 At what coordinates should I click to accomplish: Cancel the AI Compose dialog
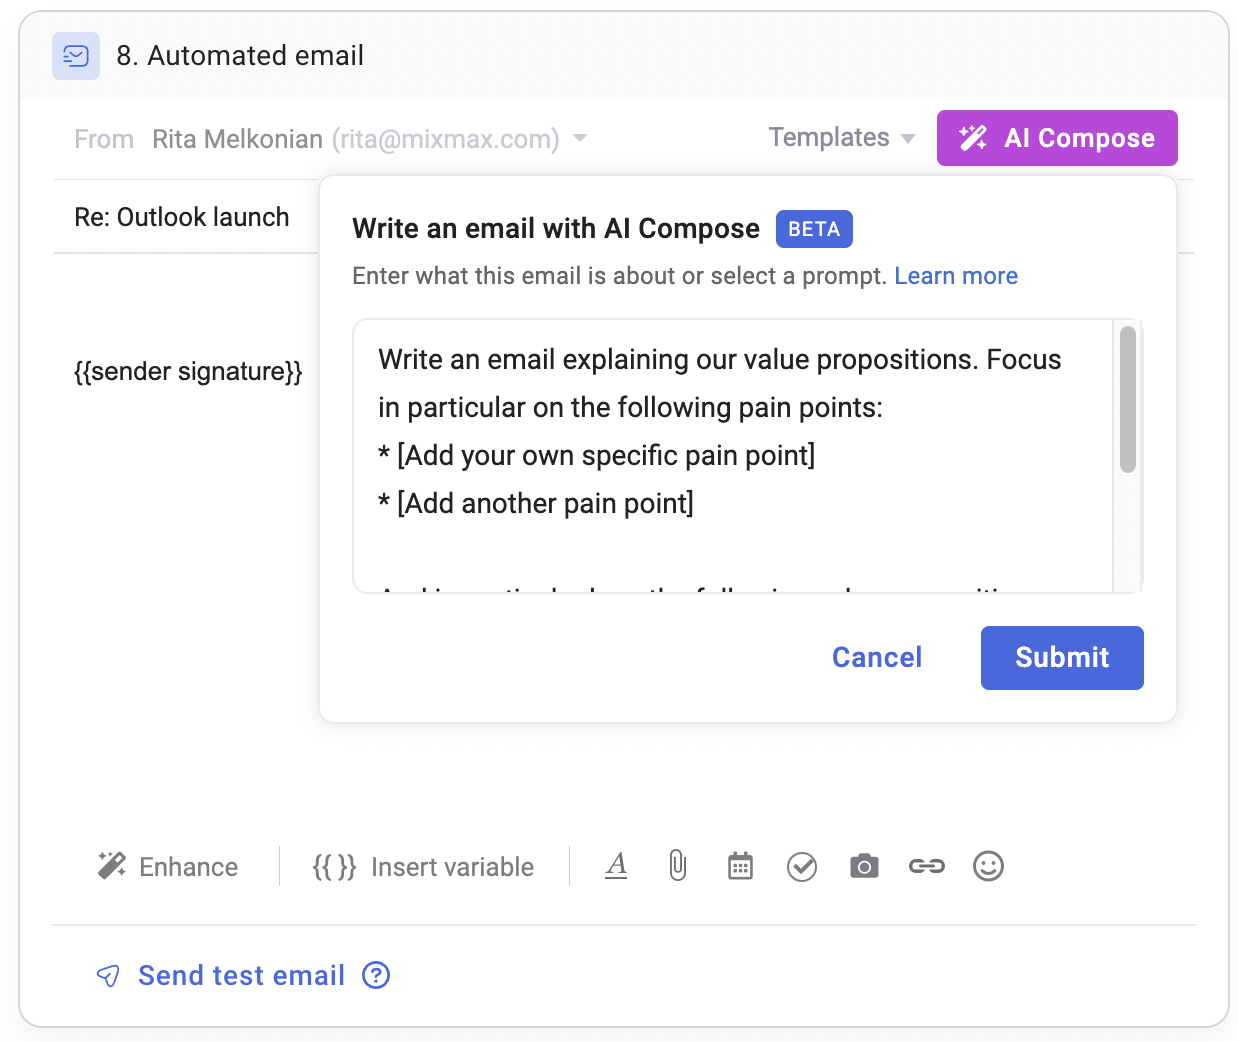pos(876,657)
